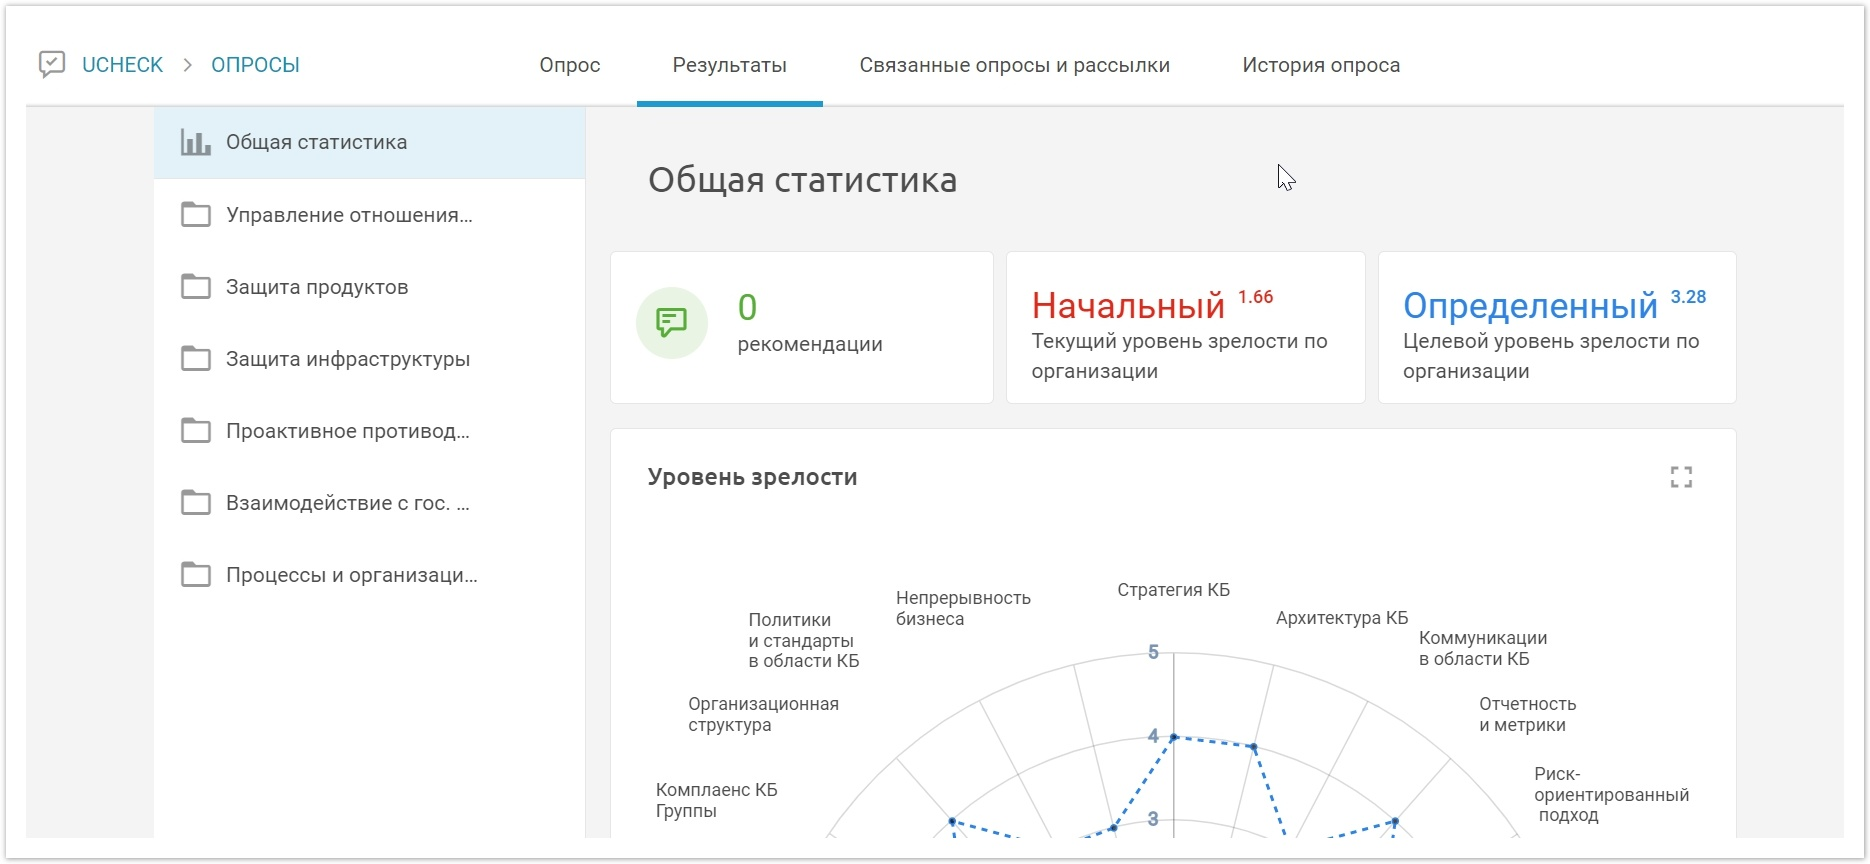Click the Начальный current maturity level card
Image resolution: width=1870 pixels, height=864 pixels.
tap(1185, 328)
